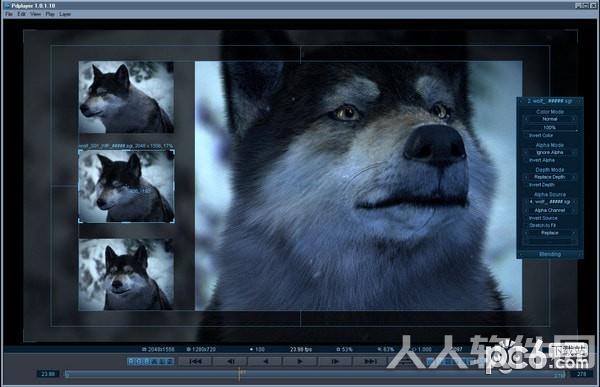Select the top wolf layer thumbnail

coord(126,97)
